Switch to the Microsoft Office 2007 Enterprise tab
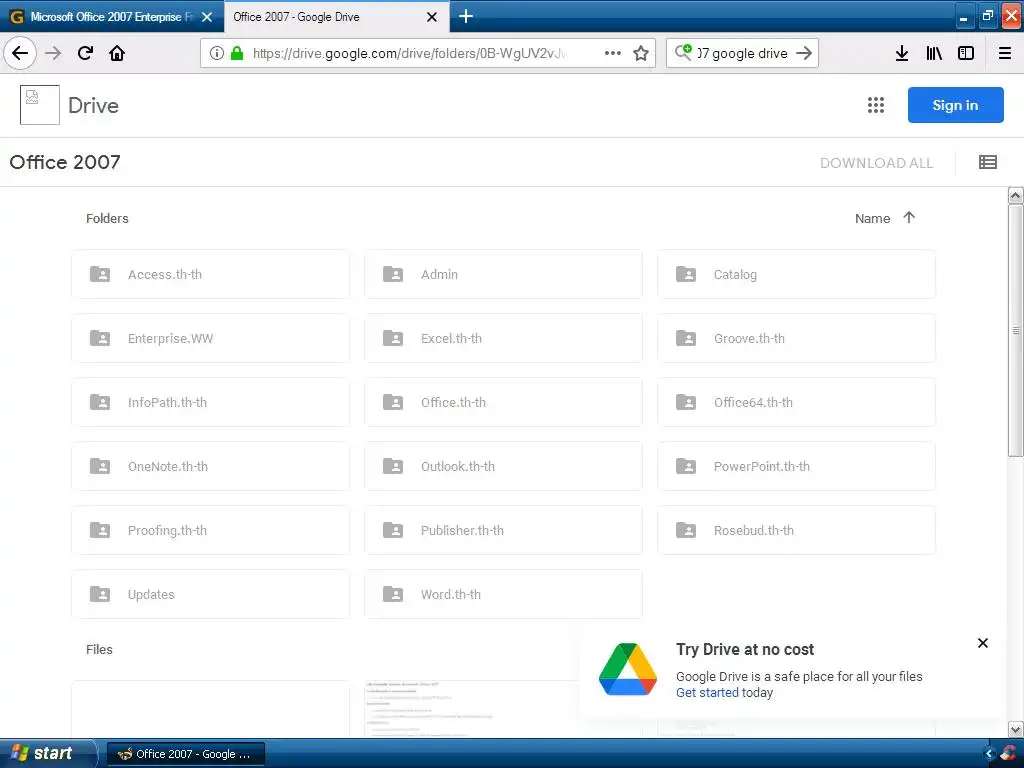Screen dimensions: 1024x768 pos(111,17)
